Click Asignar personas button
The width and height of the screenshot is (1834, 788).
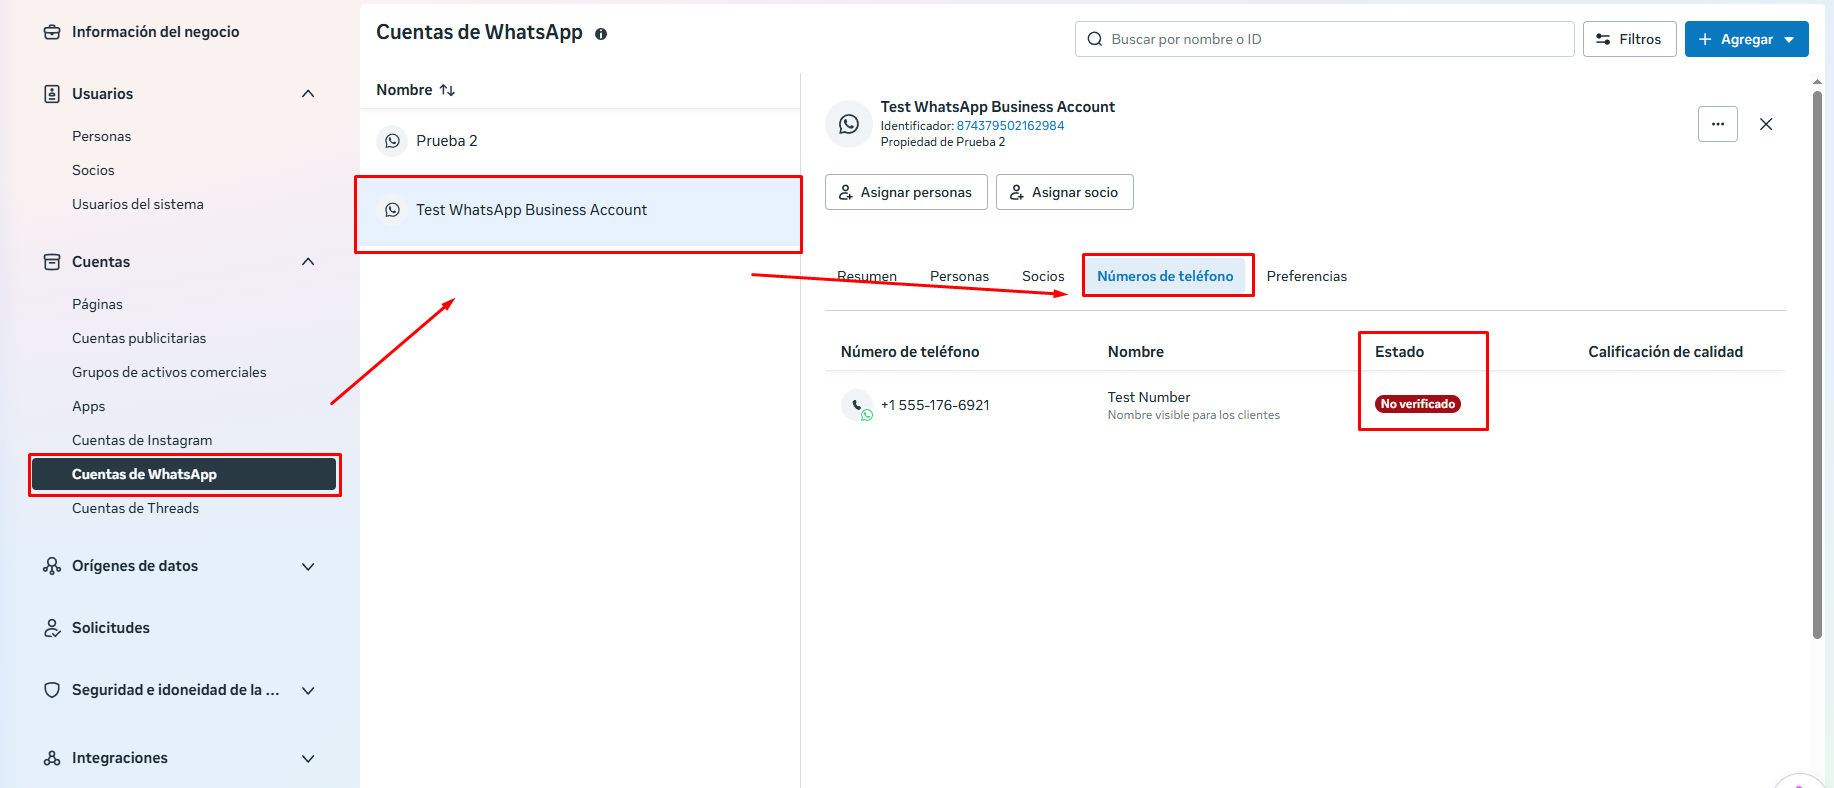(x=906, y=192)
